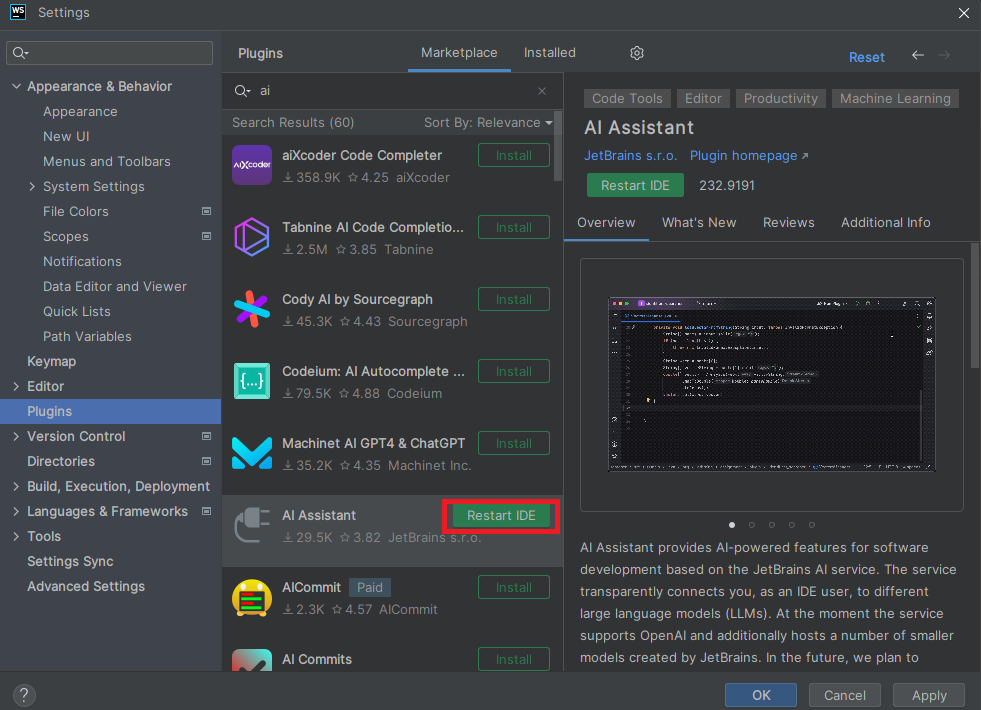
Task: Click the Cancel button
Action: click(845, 695)
